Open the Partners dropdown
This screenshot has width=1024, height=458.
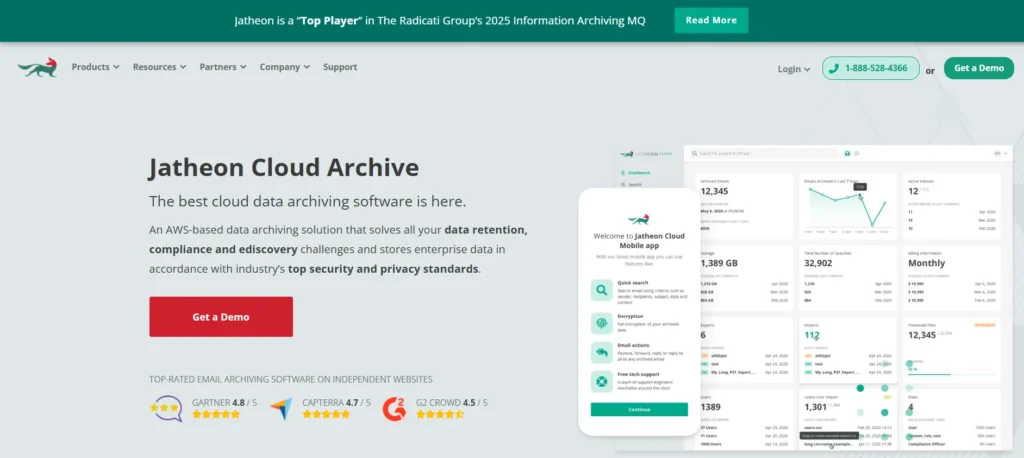click(223, 67)
